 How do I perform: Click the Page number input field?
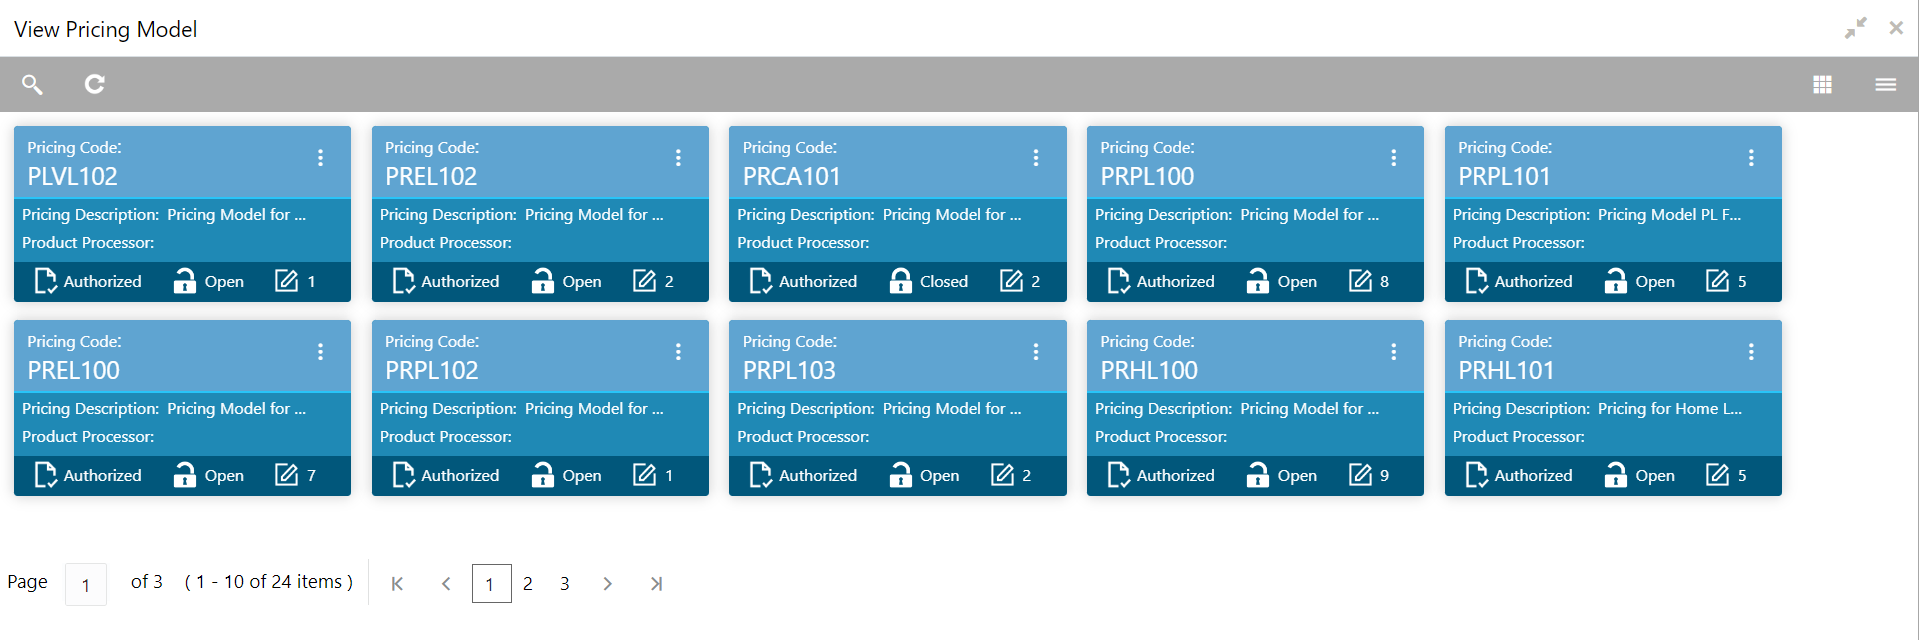click(86, 584)
